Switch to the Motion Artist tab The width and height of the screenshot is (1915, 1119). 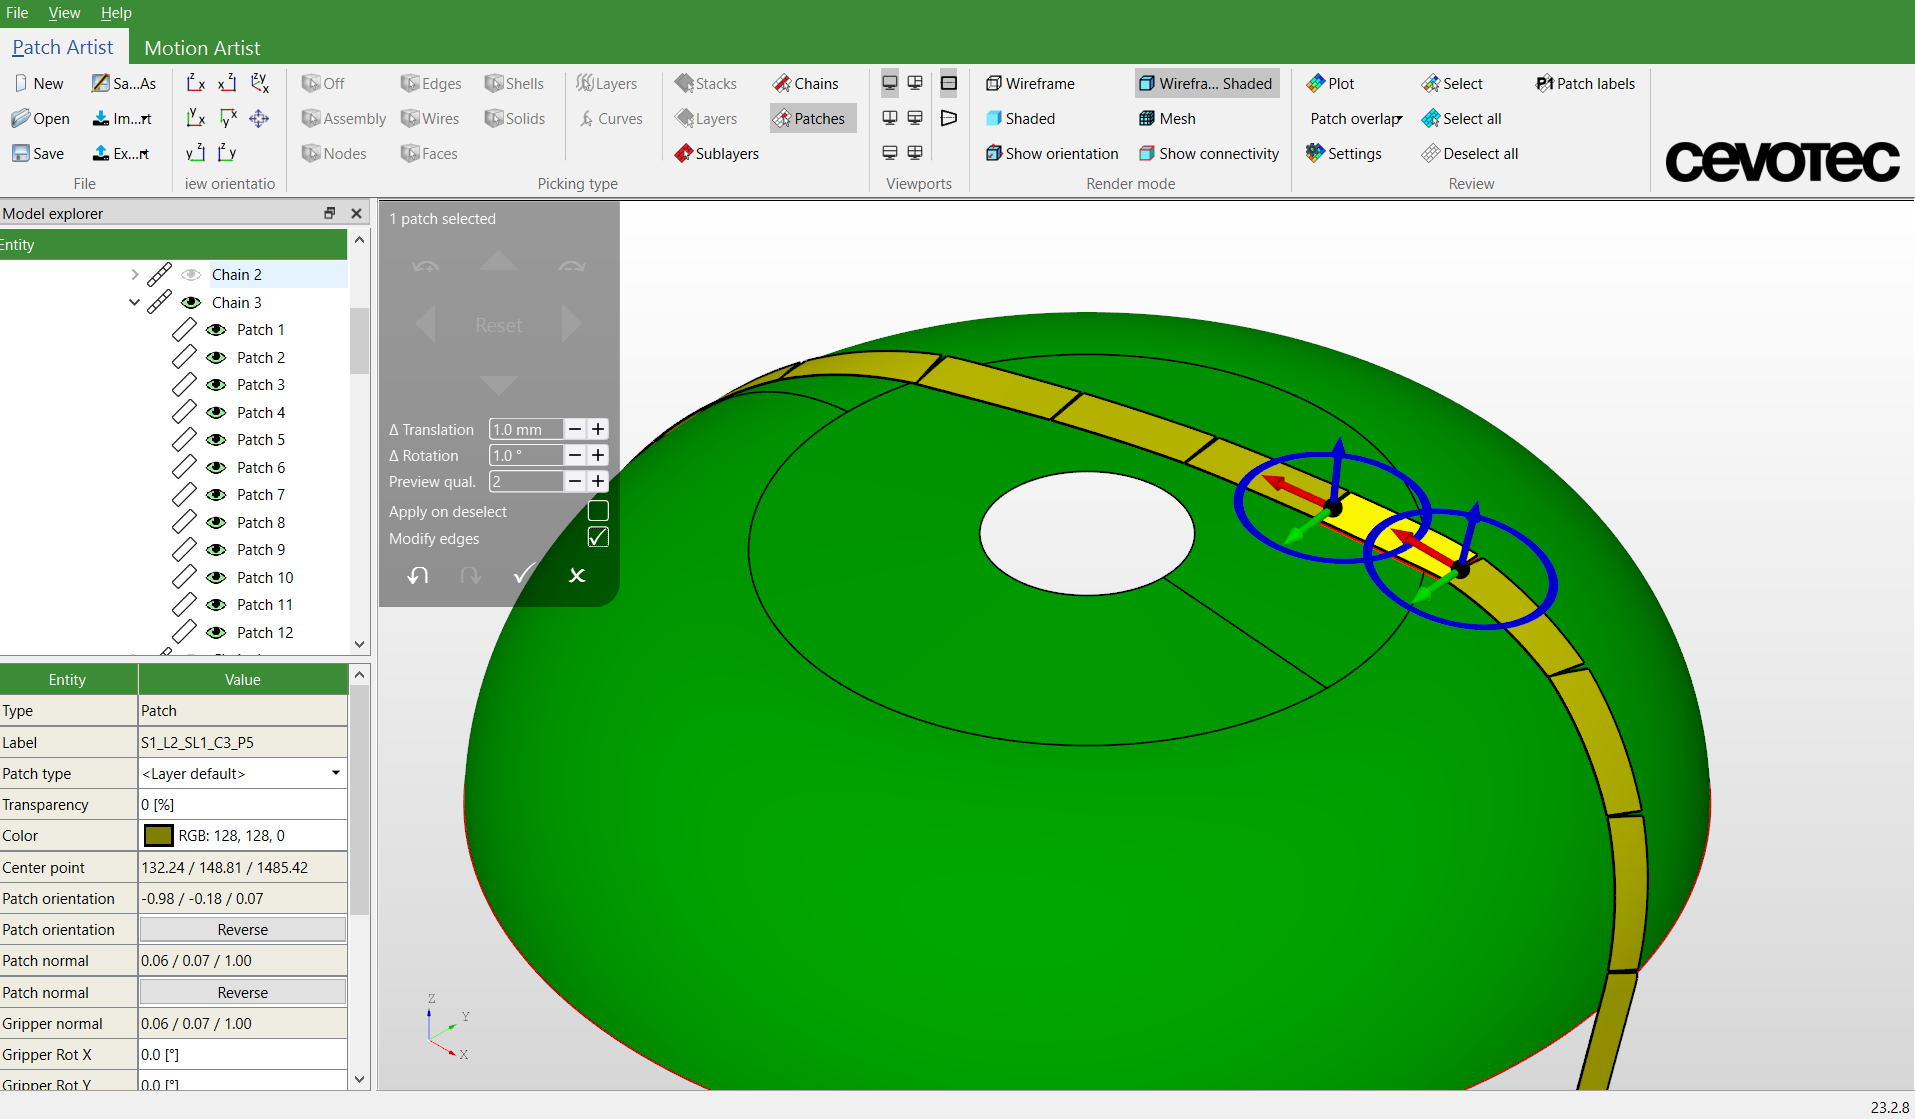coord(202,47)
